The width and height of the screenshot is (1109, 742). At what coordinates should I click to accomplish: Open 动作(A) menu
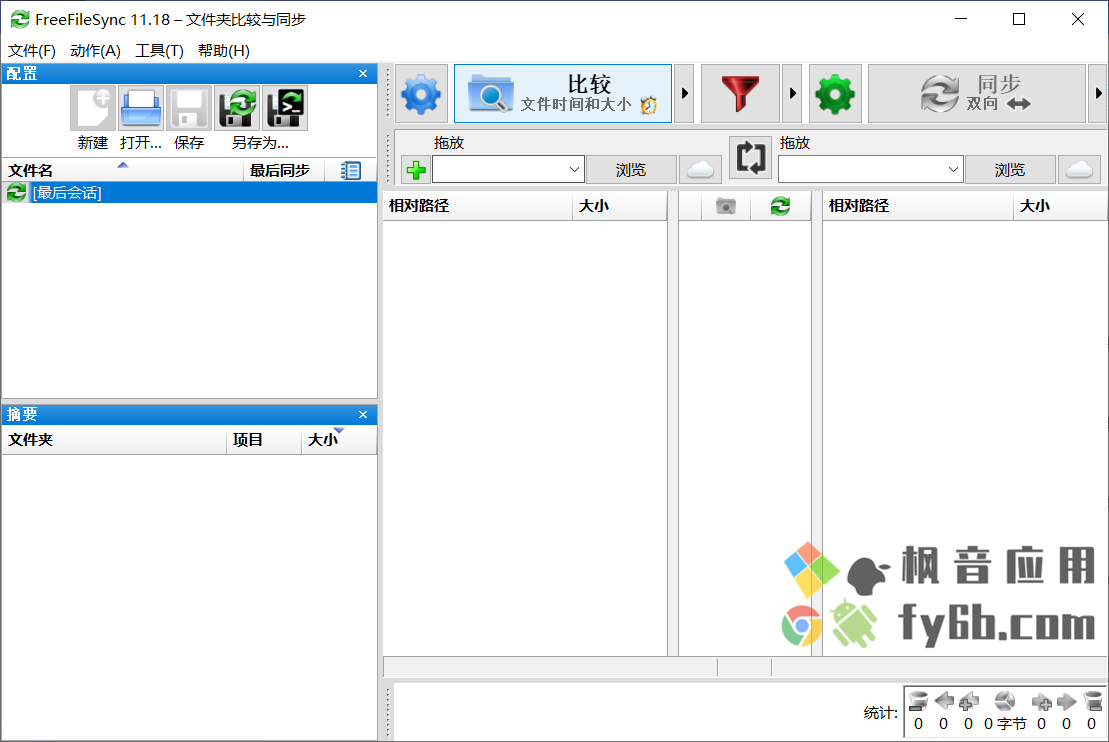(95, 51)
